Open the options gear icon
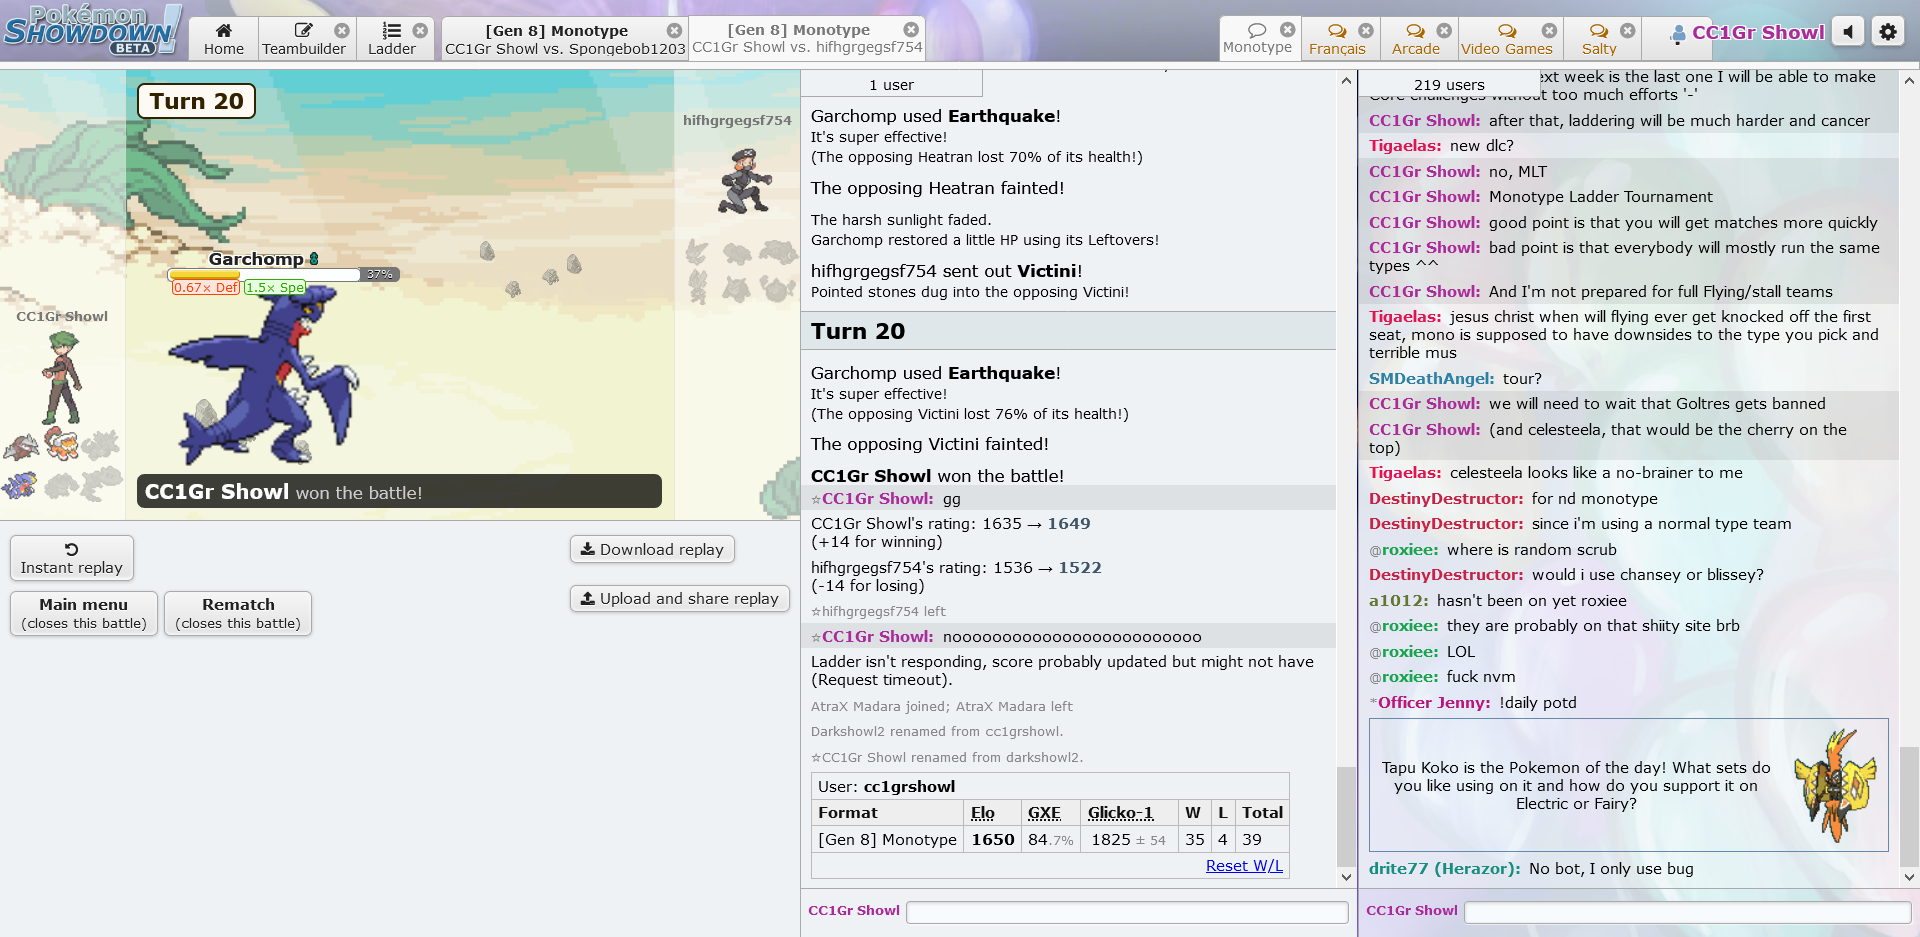This screenshot has width=1920, height=937. (x=1888, y=32)
